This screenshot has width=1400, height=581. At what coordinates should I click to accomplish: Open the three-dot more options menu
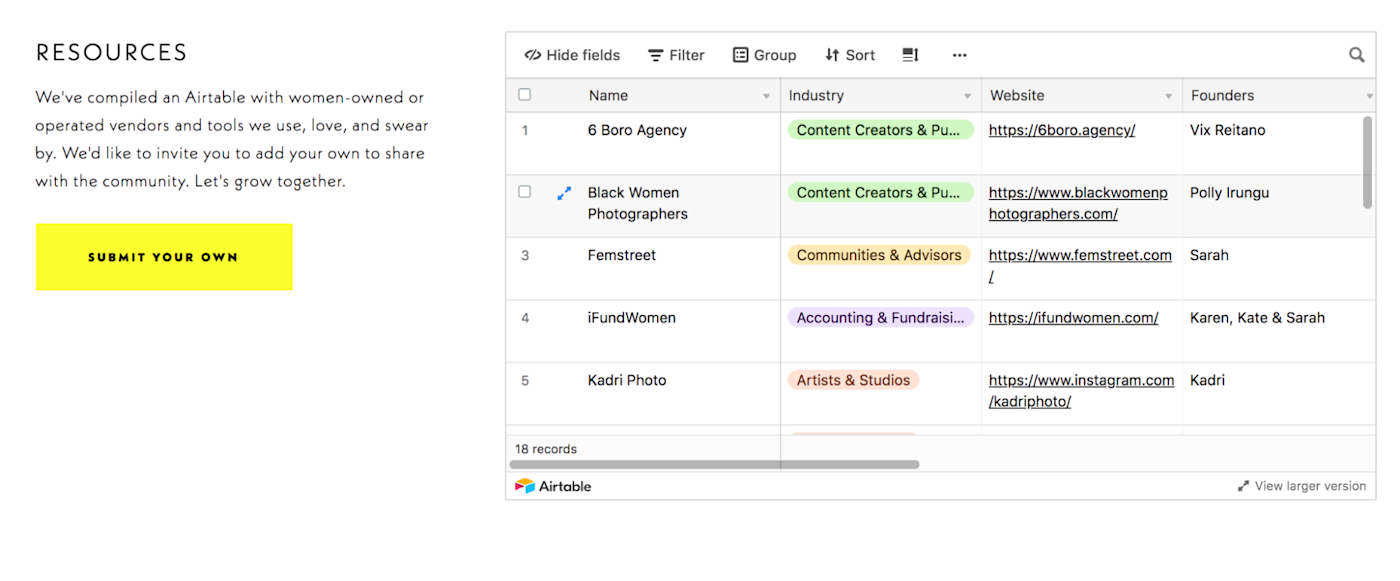click(x=959, y=55)
